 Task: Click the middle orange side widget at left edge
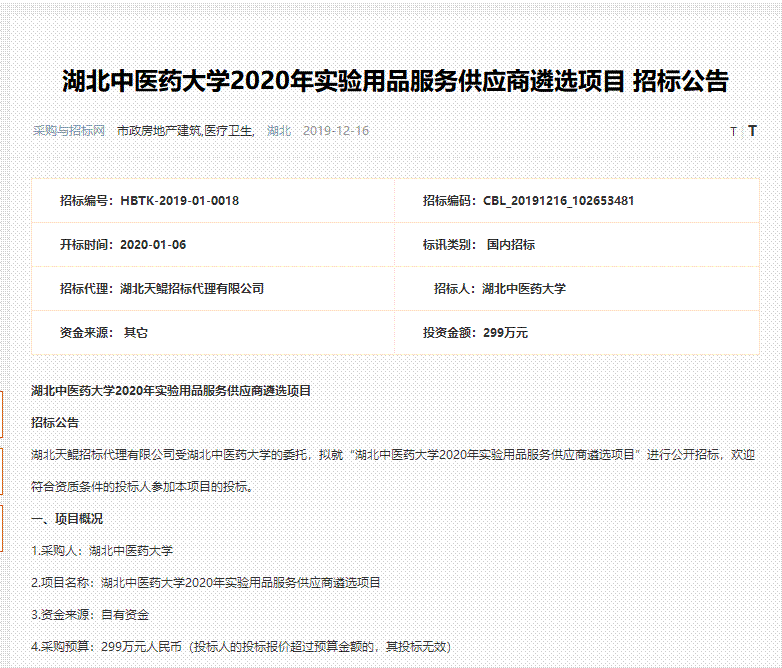point(2,469)
